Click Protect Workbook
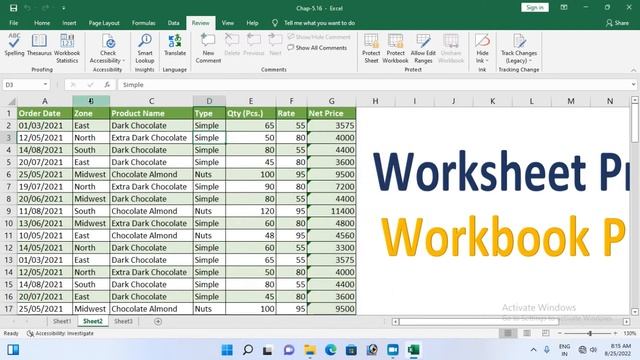The height and width of the screenshot is (360, 640). 395,49
